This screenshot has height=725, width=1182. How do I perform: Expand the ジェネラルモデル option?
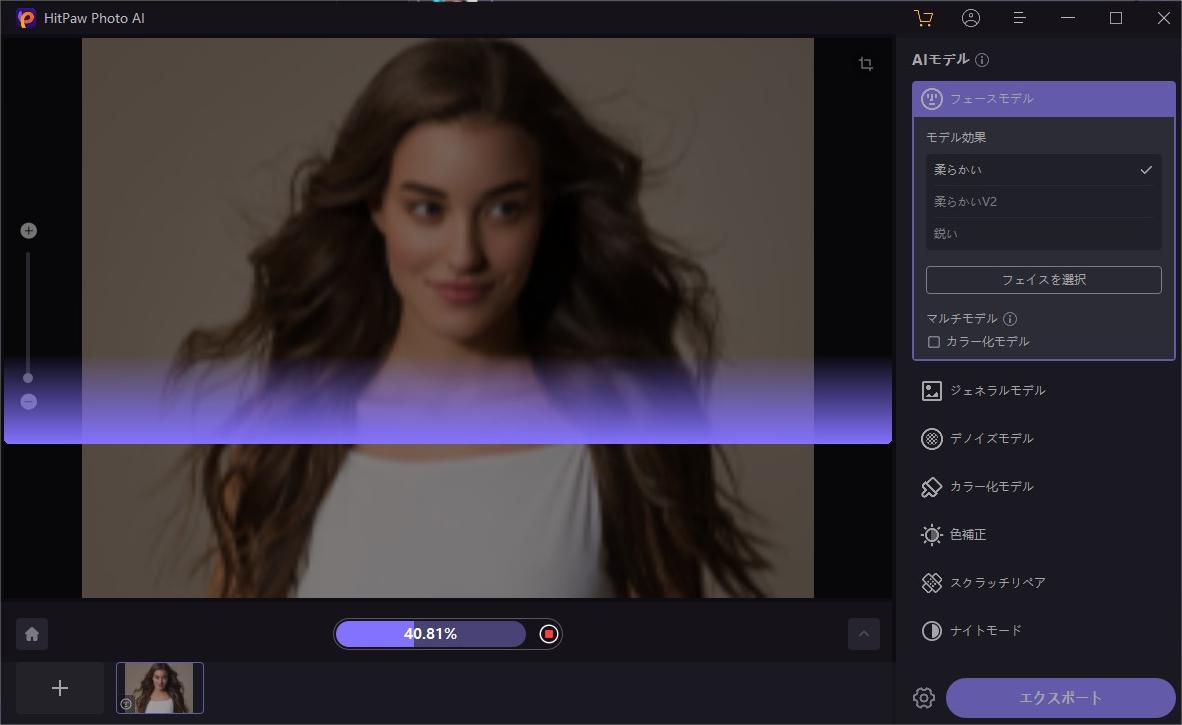[997, 391]
